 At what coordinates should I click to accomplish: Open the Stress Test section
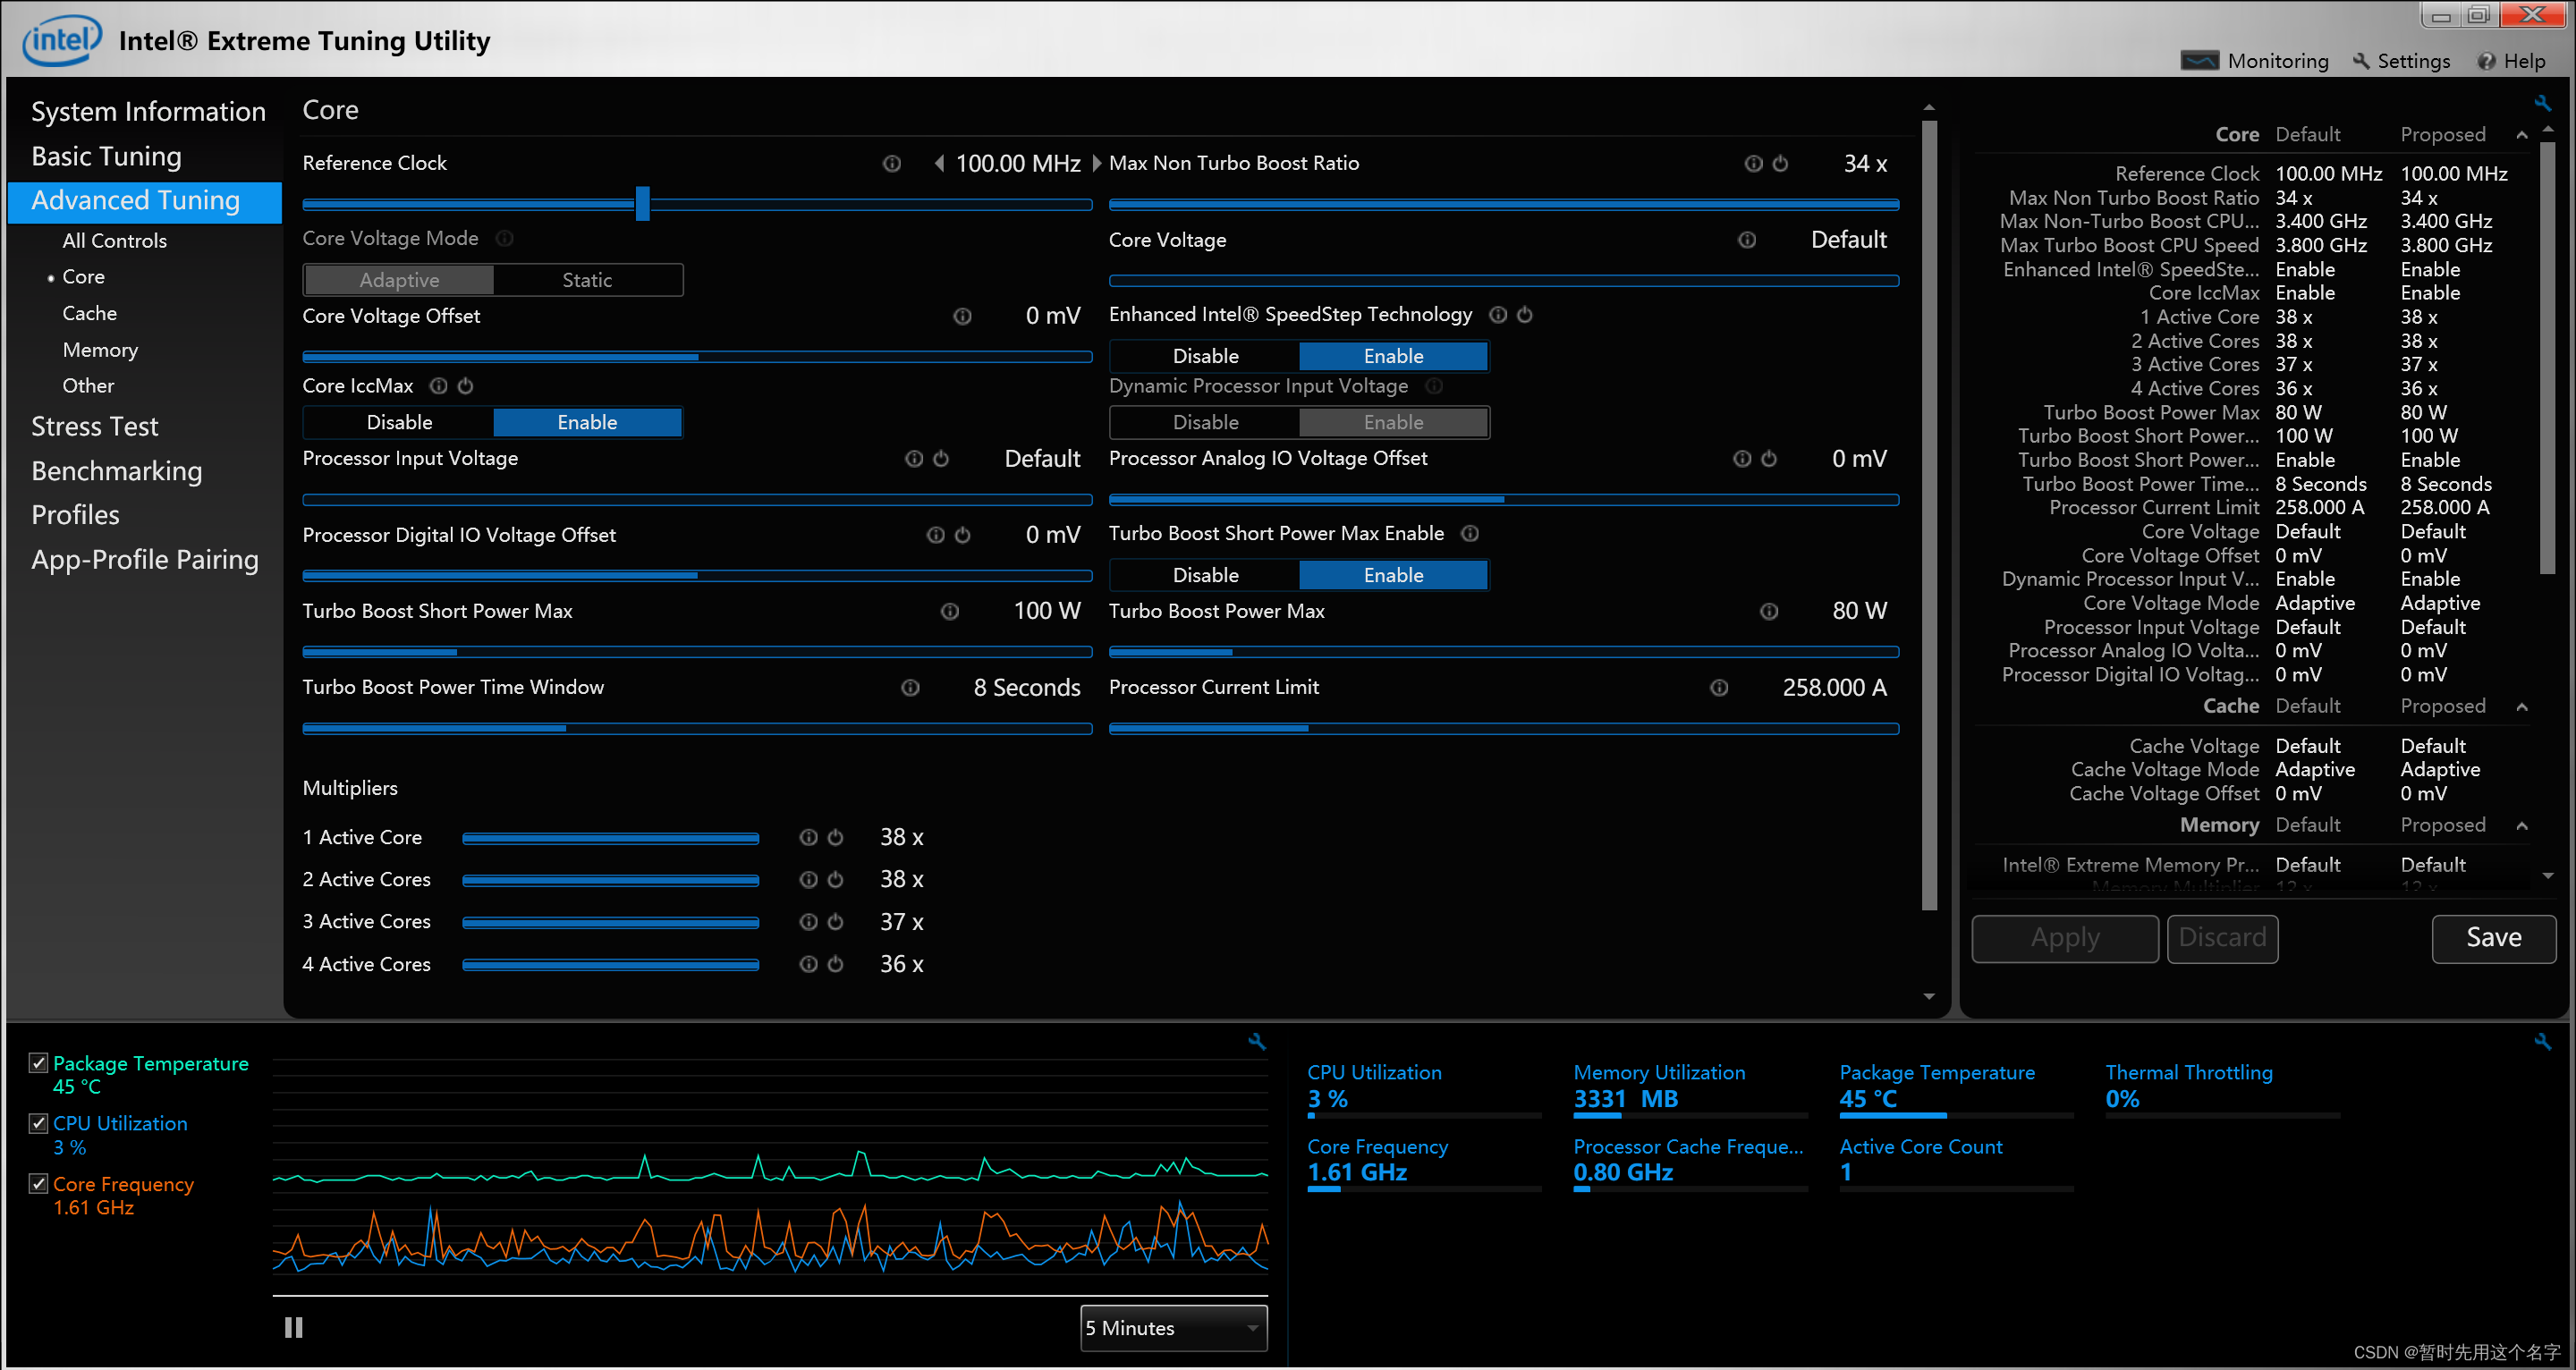pos(94,427)
